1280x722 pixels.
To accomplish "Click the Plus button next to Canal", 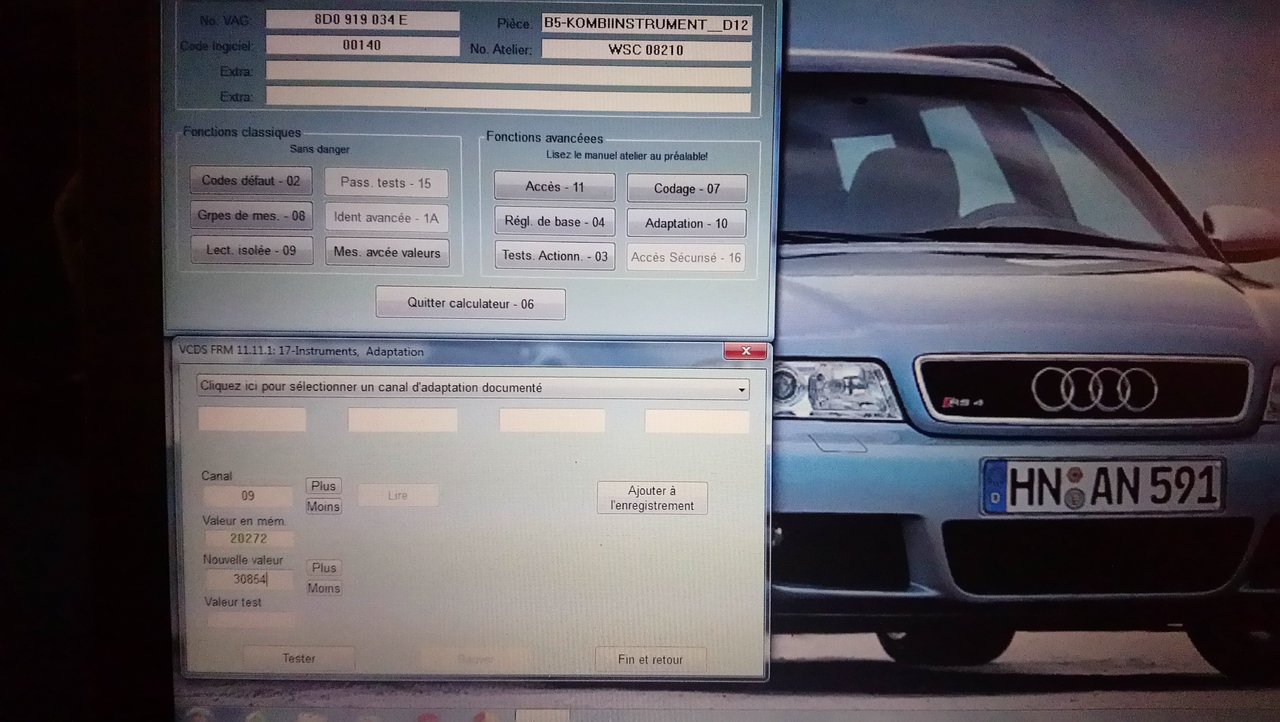I will point(323,486).
